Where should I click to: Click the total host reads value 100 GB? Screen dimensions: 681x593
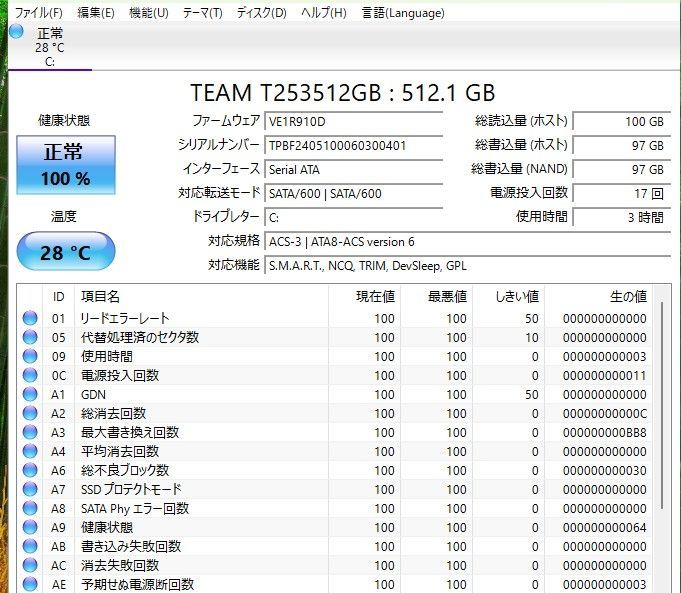pos(622,121)
